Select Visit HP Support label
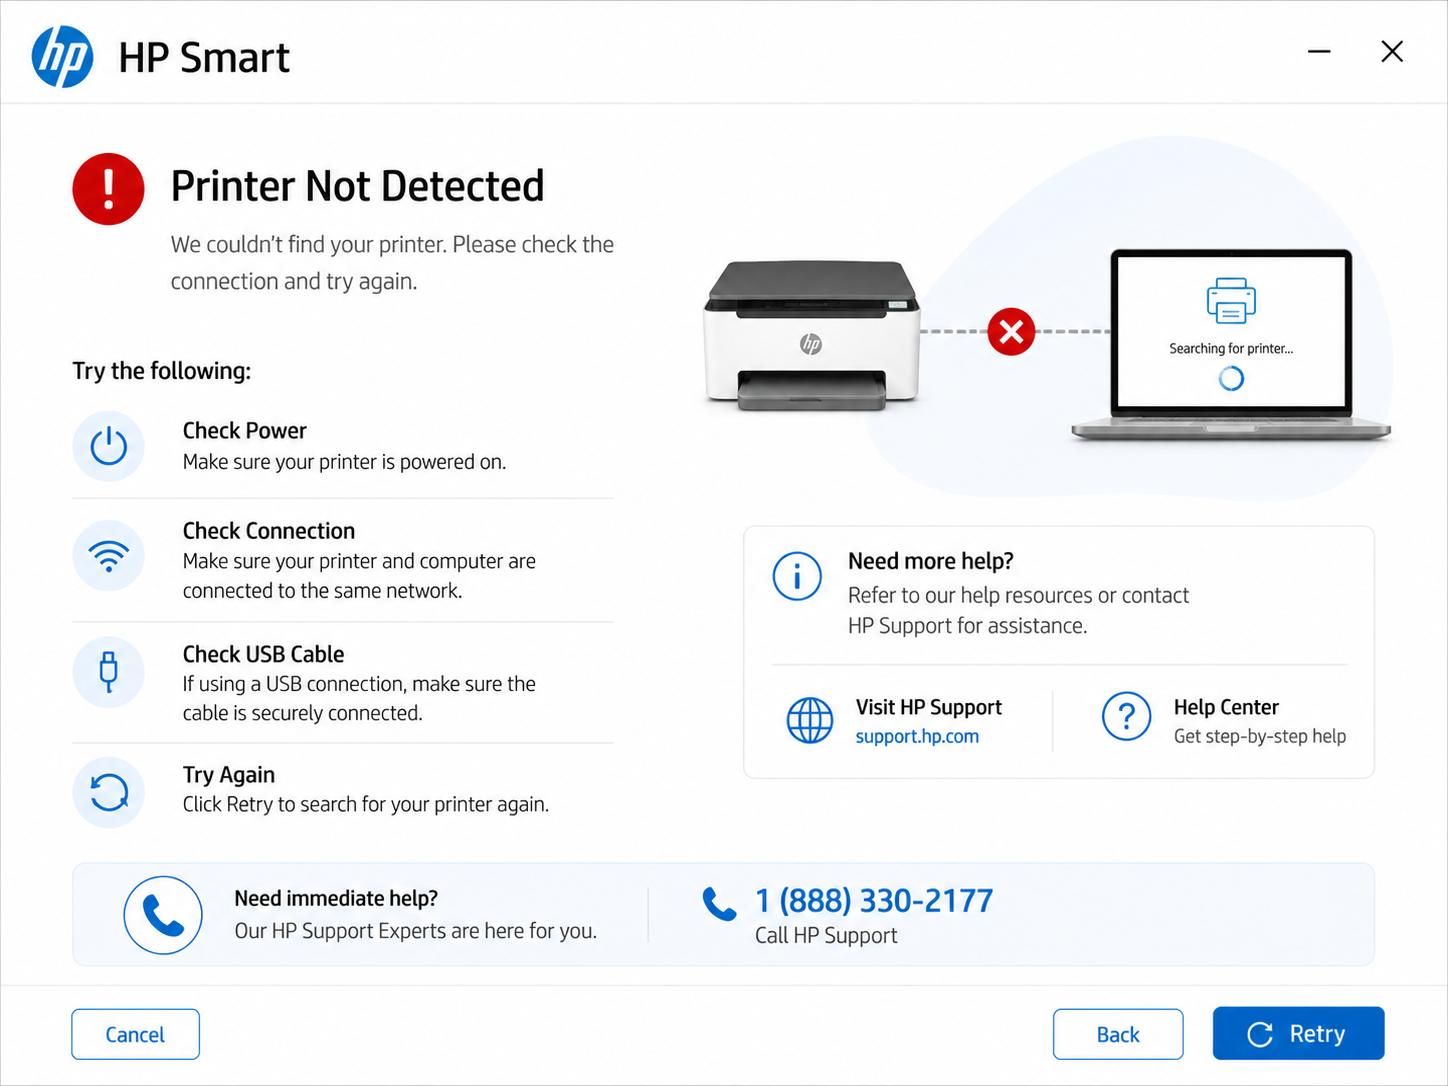This screenshot has width=1448, height=1086. (x=929, y=707)
